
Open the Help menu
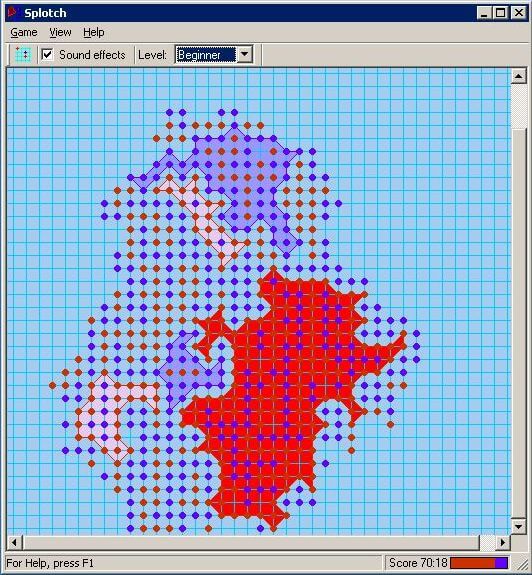(93, 33)
